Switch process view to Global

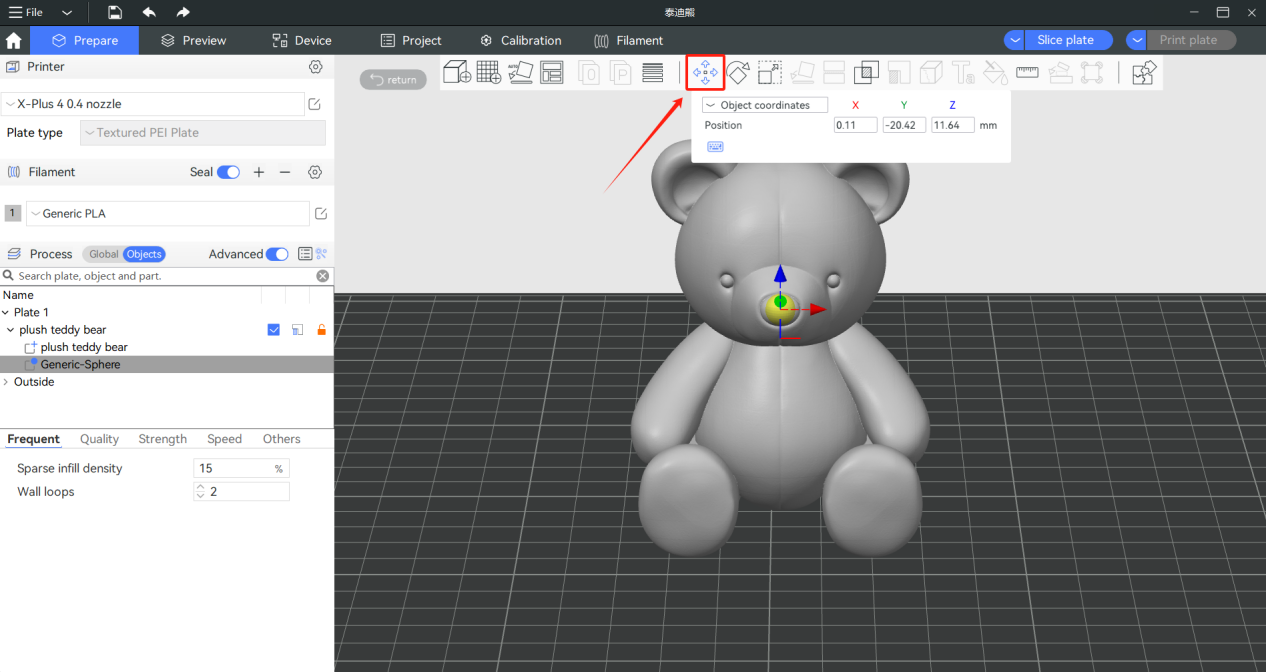click(103, 254)
